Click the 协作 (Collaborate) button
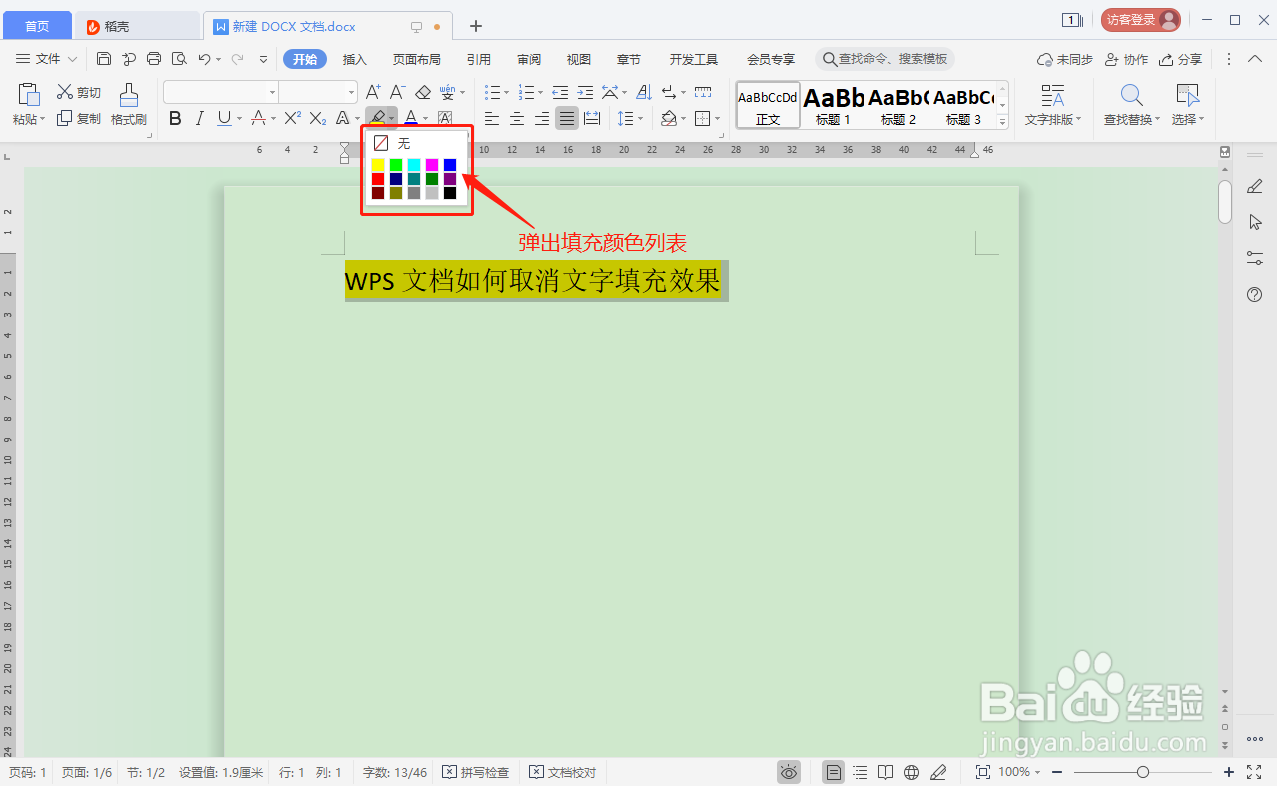 [x=1127, y=59]
